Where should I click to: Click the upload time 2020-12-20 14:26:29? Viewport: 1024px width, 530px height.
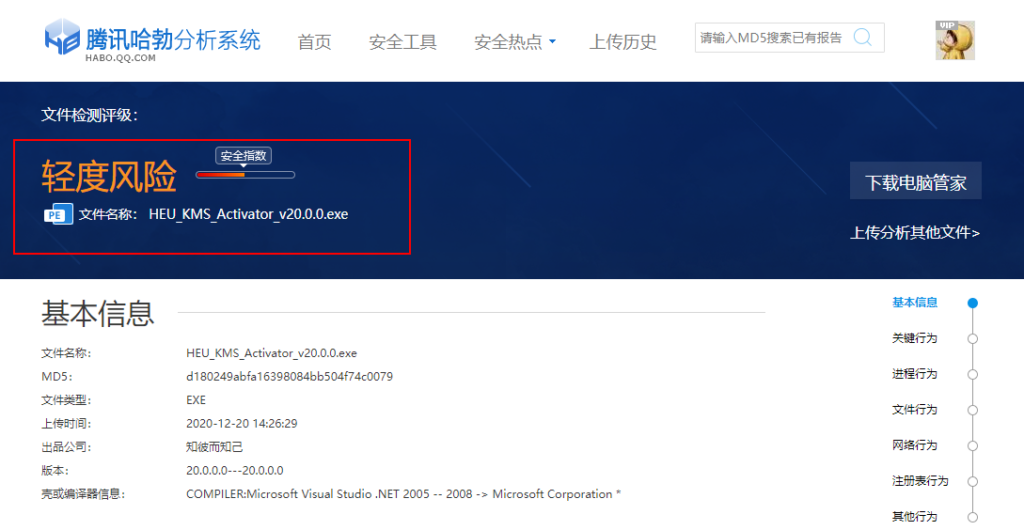pyautogui.click(x=242, y=424)
